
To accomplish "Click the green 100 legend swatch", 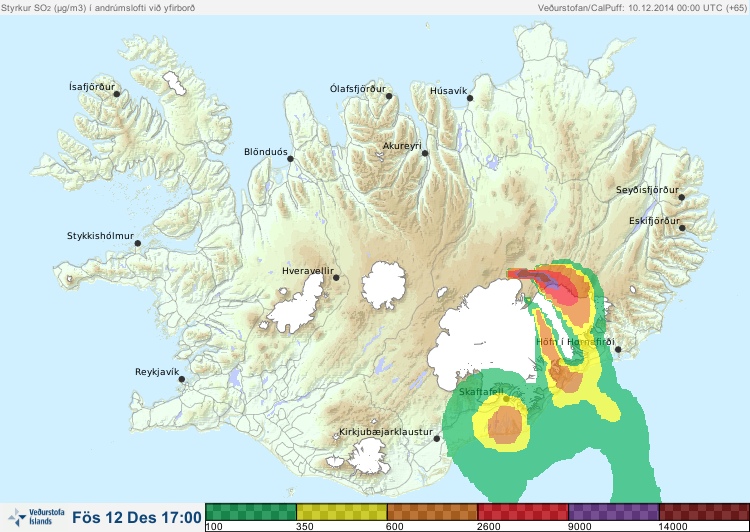I will pos(251,512).
